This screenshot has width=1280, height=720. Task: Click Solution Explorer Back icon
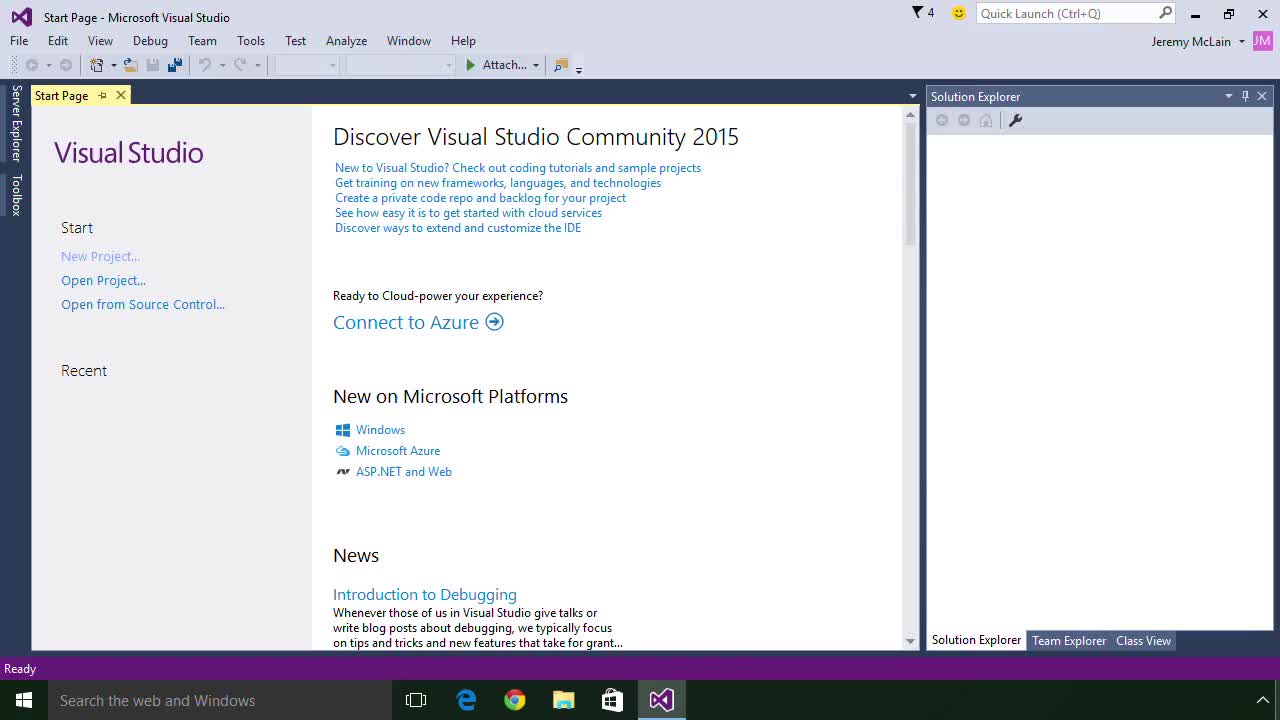[942, 120]
